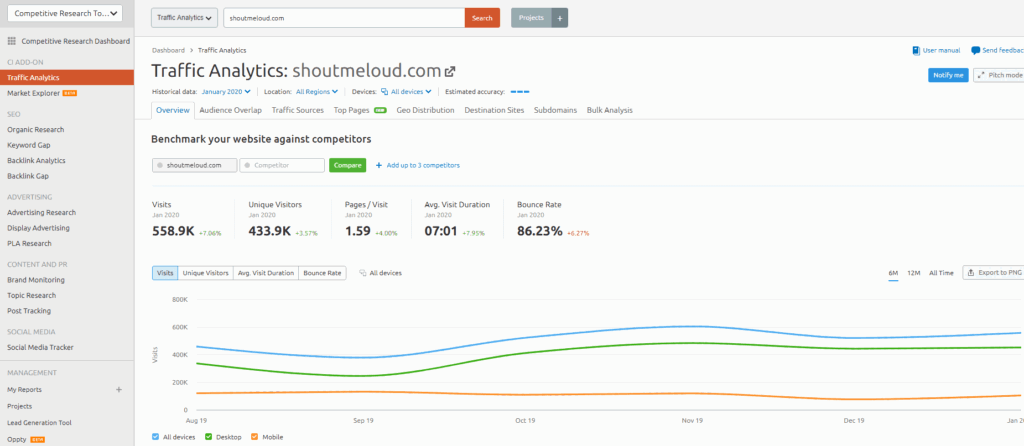The height and width of the screenshot is (446, 1024).
Task: Switch to Audience Overlap tab
Action: 231,110
